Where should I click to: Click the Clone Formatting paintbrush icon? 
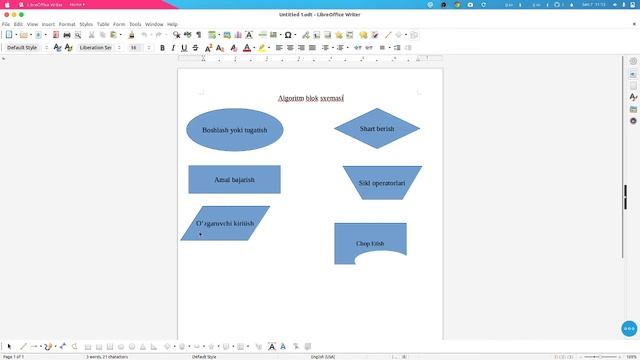pos(131,35)
